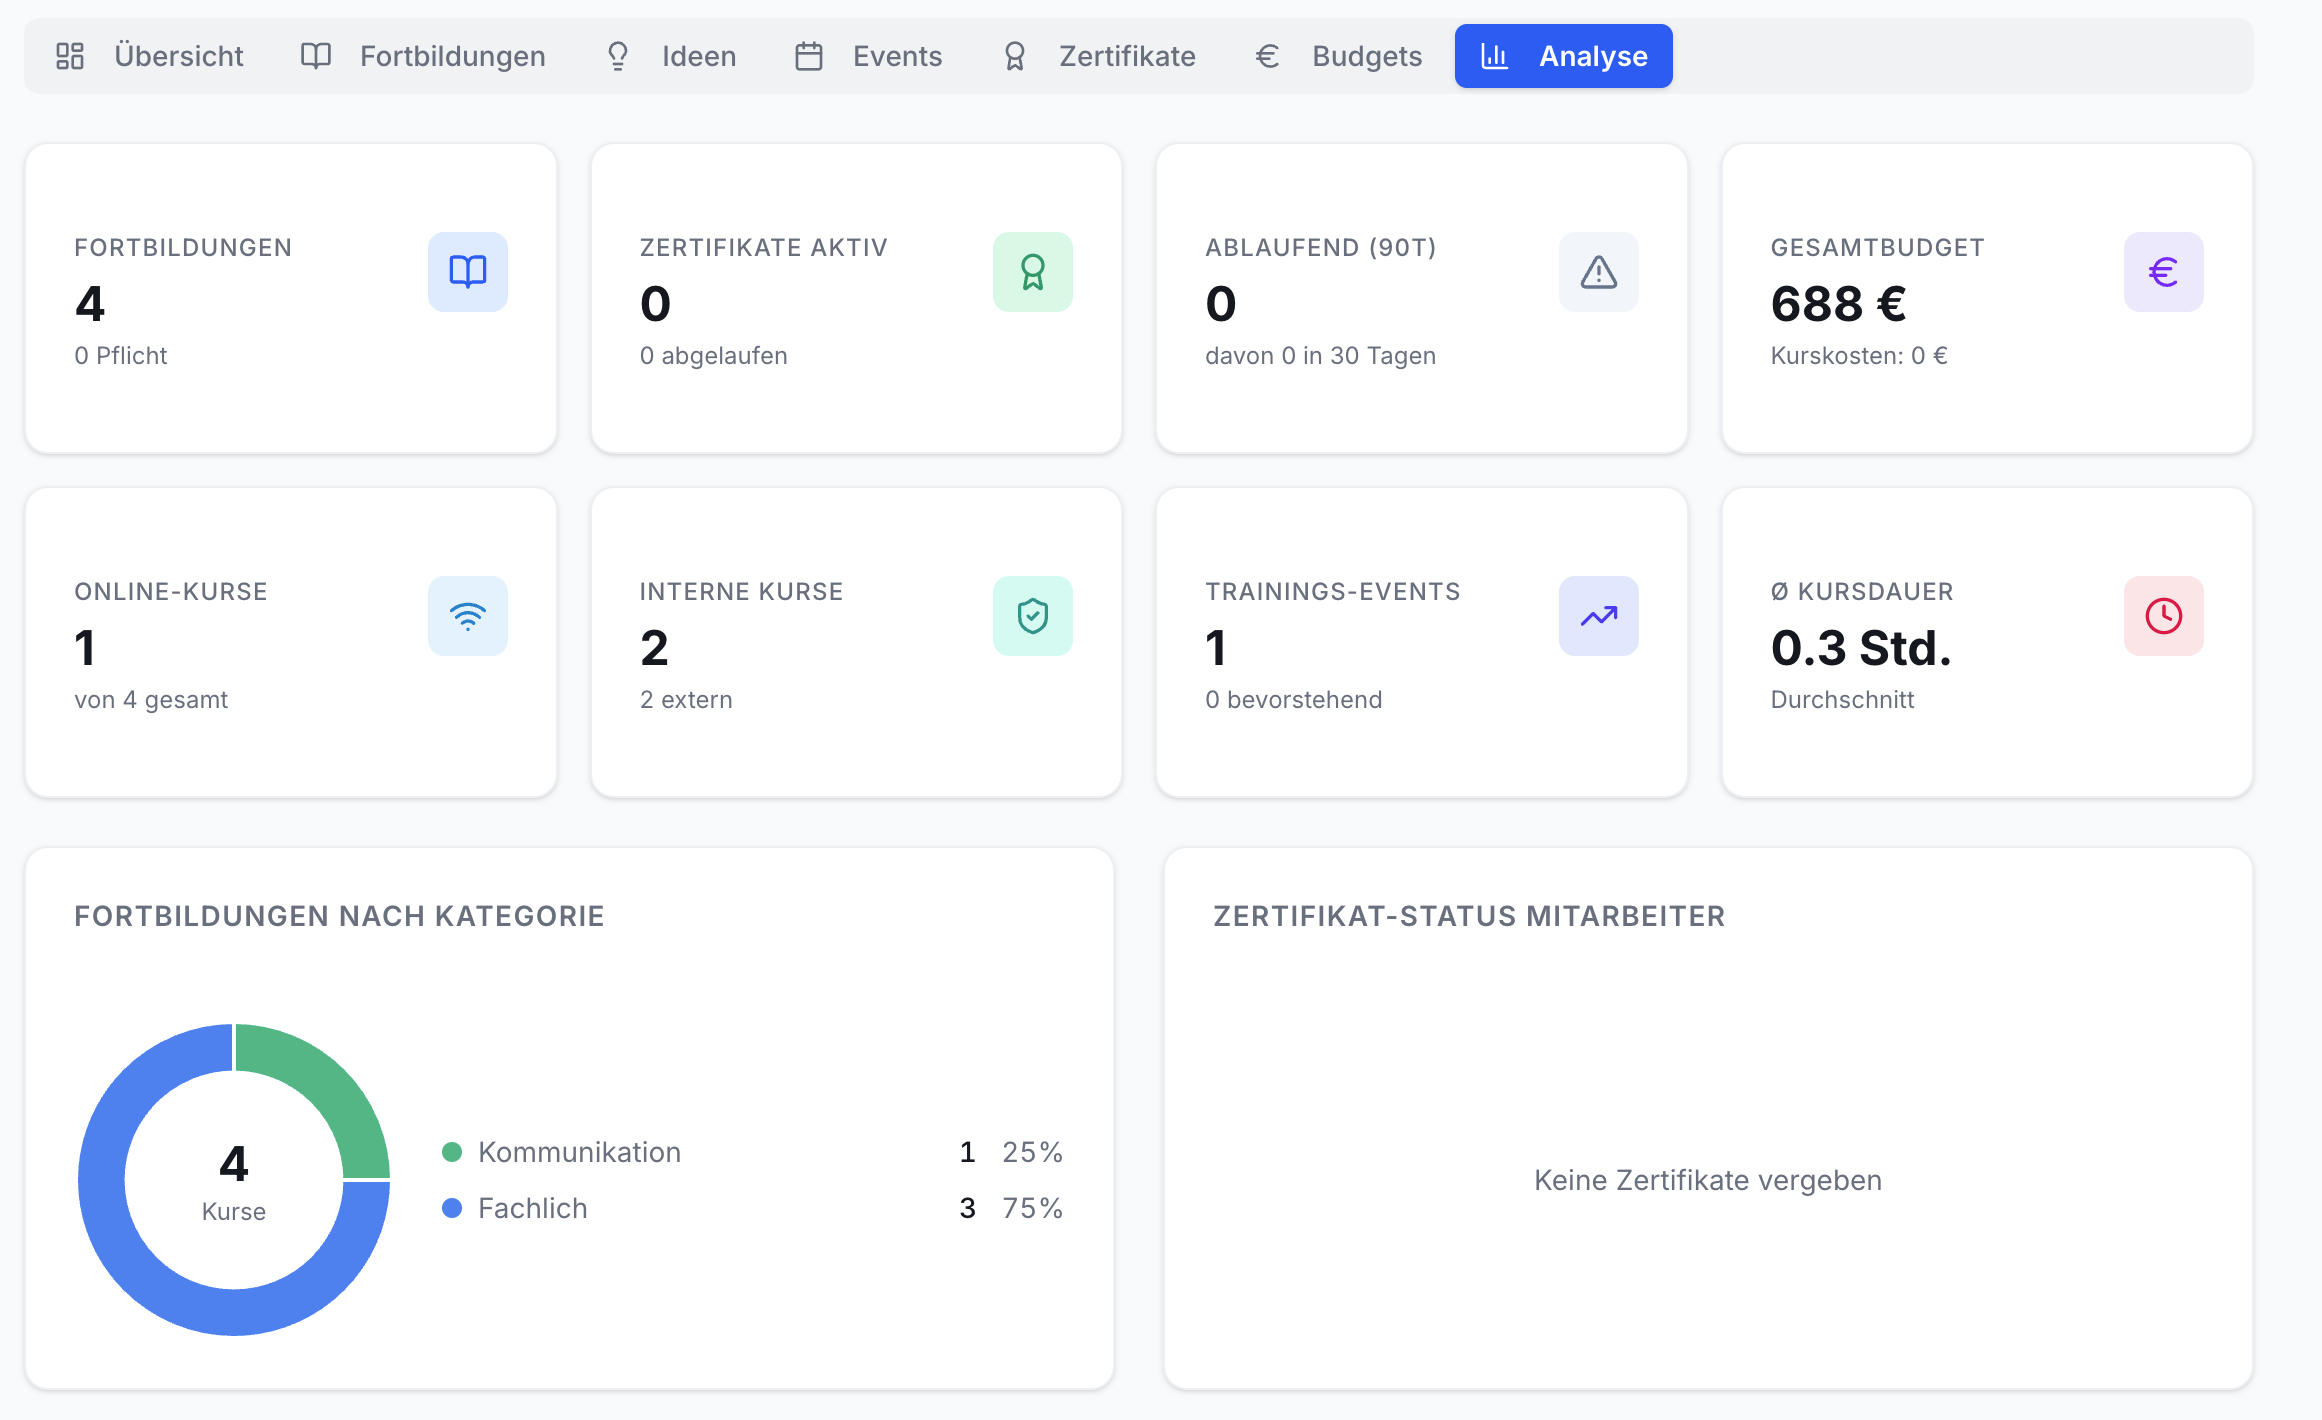Screen dimensions: 2322x1420
Task: Click the book icon in Fortbildungen card
Action: tap(468, 272)
